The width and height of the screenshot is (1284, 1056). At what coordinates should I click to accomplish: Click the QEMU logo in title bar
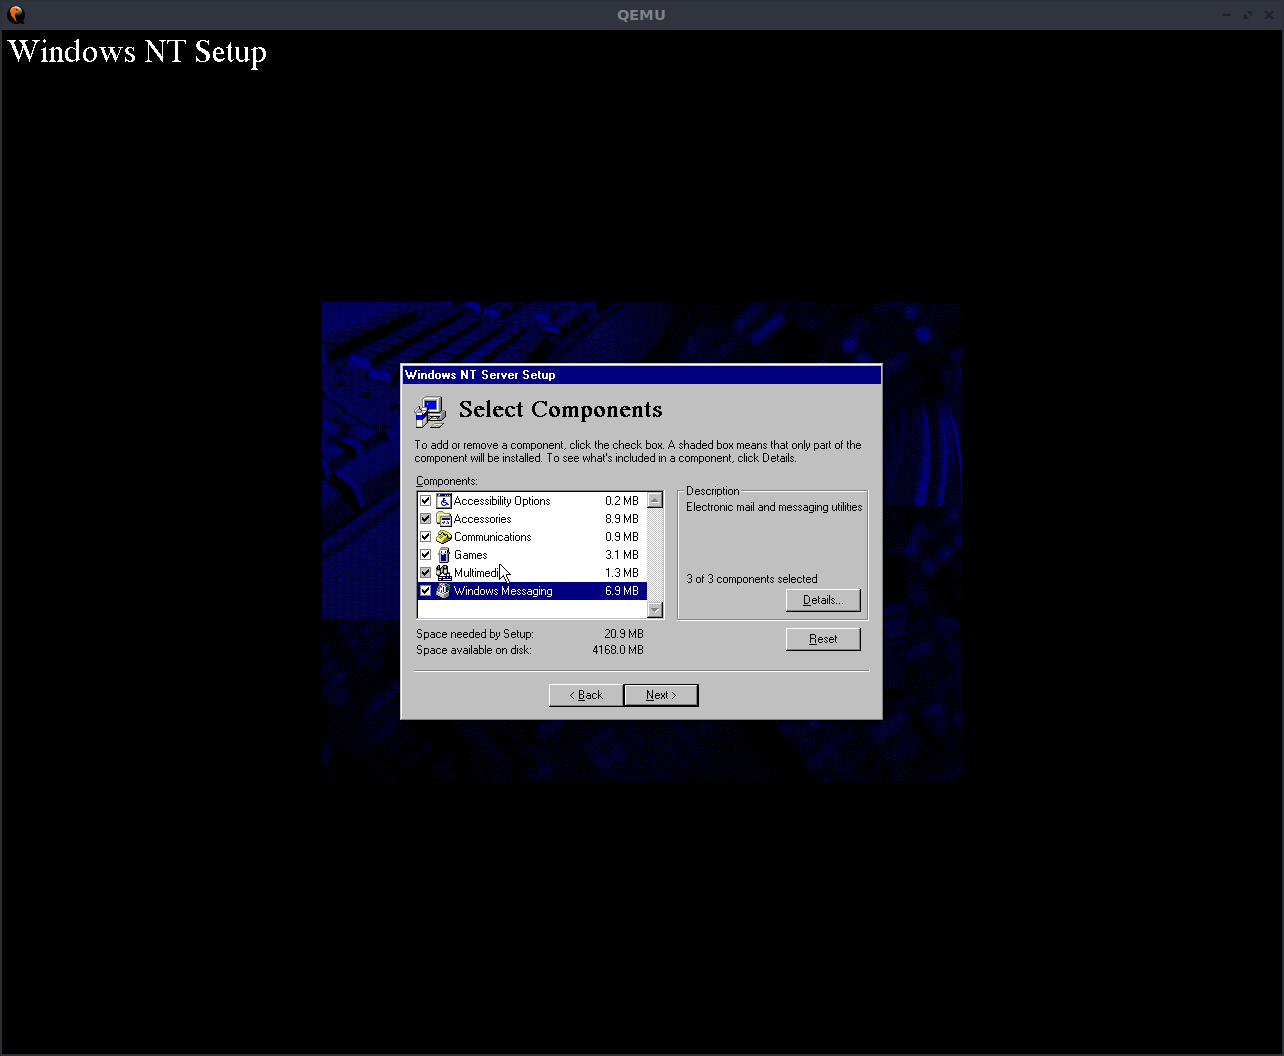(16, 15)
